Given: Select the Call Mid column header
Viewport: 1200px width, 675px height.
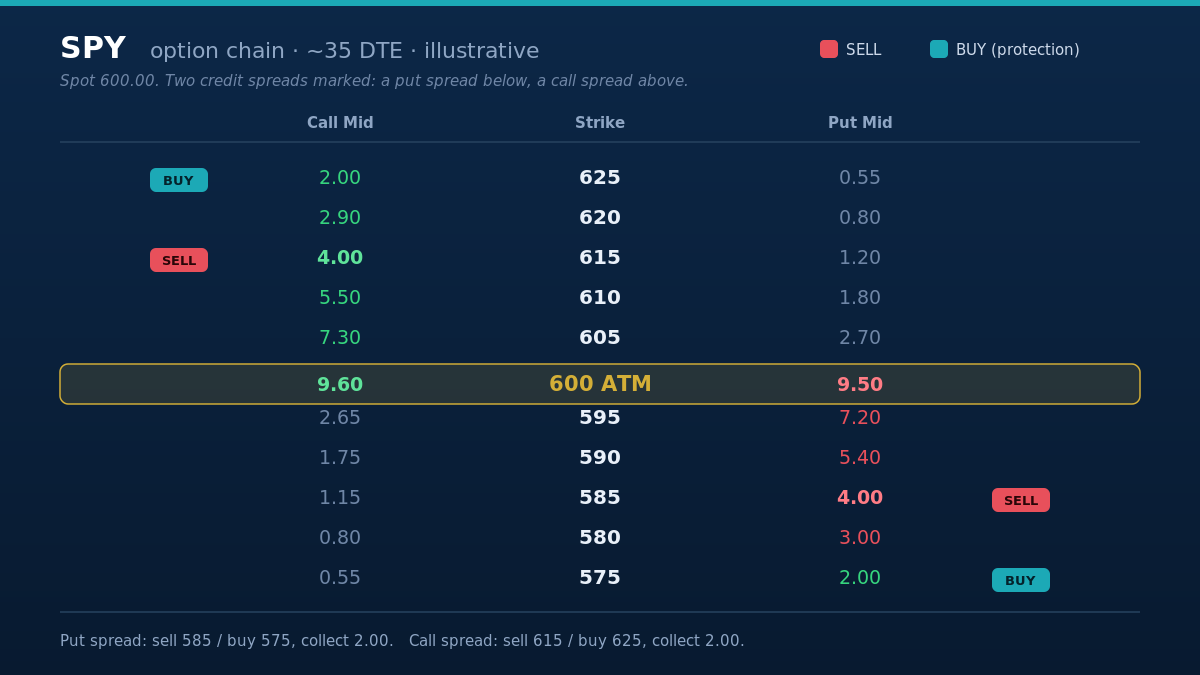Looking at the screenshot, I should (340, 123).
